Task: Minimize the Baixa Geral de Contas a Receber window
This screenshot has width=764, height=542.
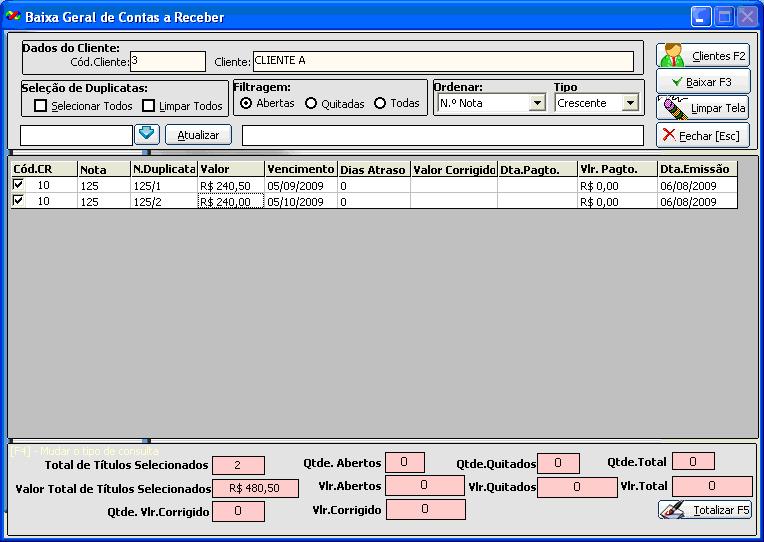Action: pyautogui.click(x=701, y=17)
